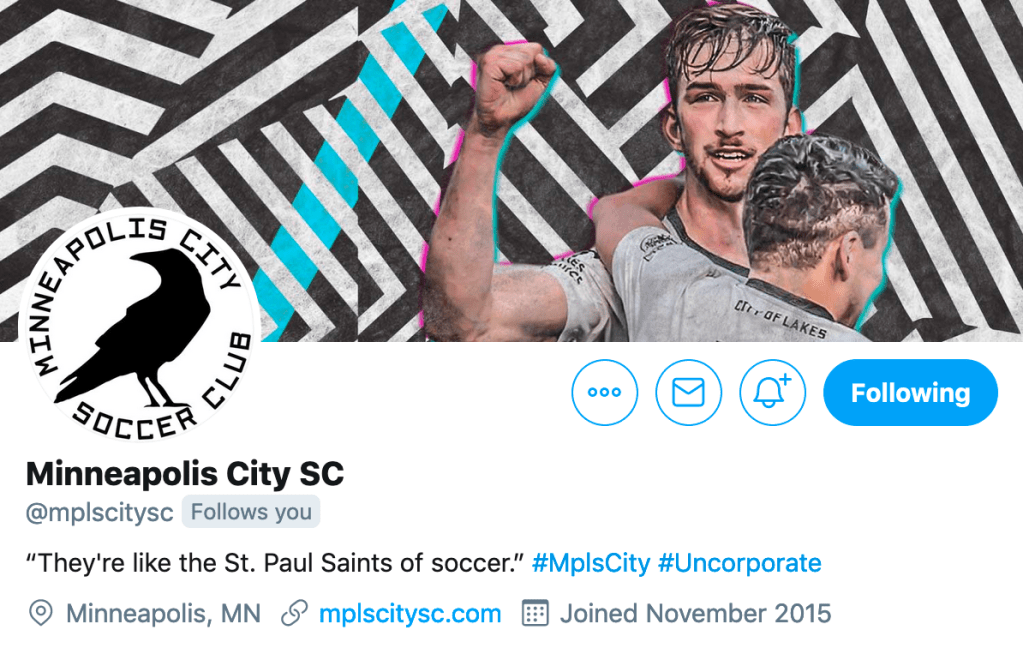Click the St. Paul Saints bio quote
The width and height of the screenshot is (1023, 648).
click(275, 563)
